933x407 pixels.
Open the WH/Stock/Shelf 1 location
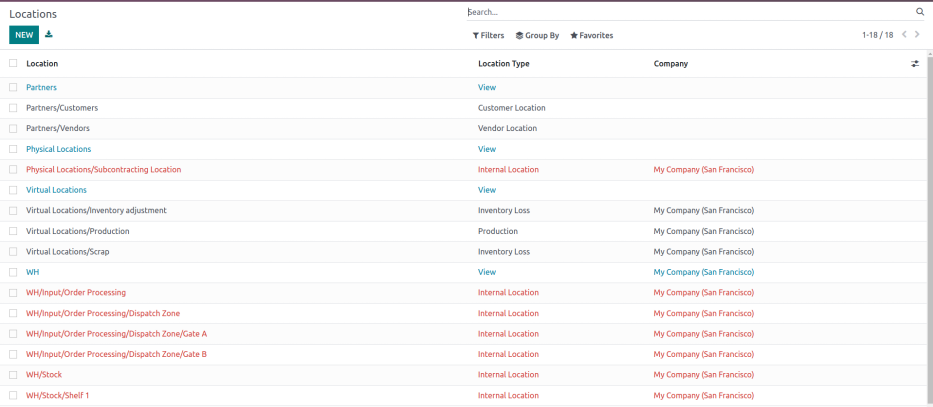[x=57, y=396]
